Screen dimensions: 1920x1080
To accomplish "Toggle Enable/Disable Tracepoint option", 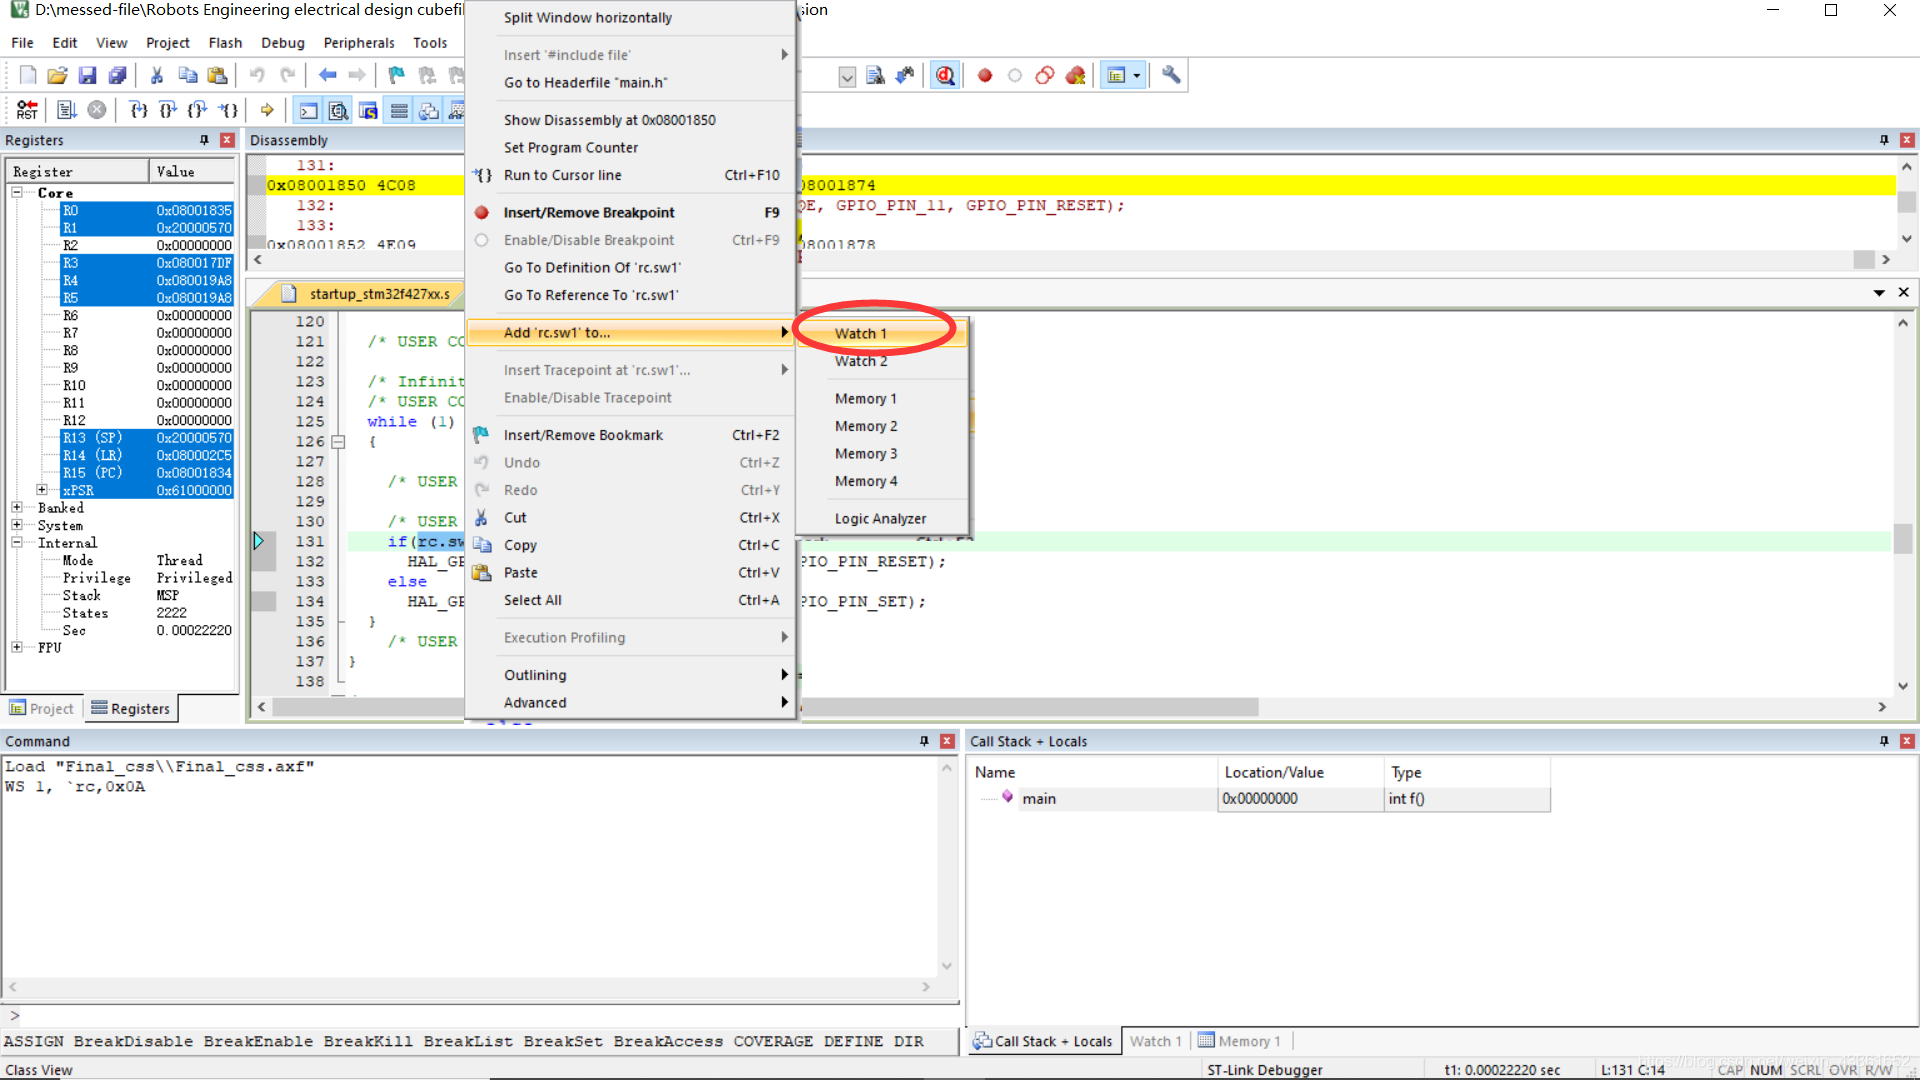I will 587,396.
